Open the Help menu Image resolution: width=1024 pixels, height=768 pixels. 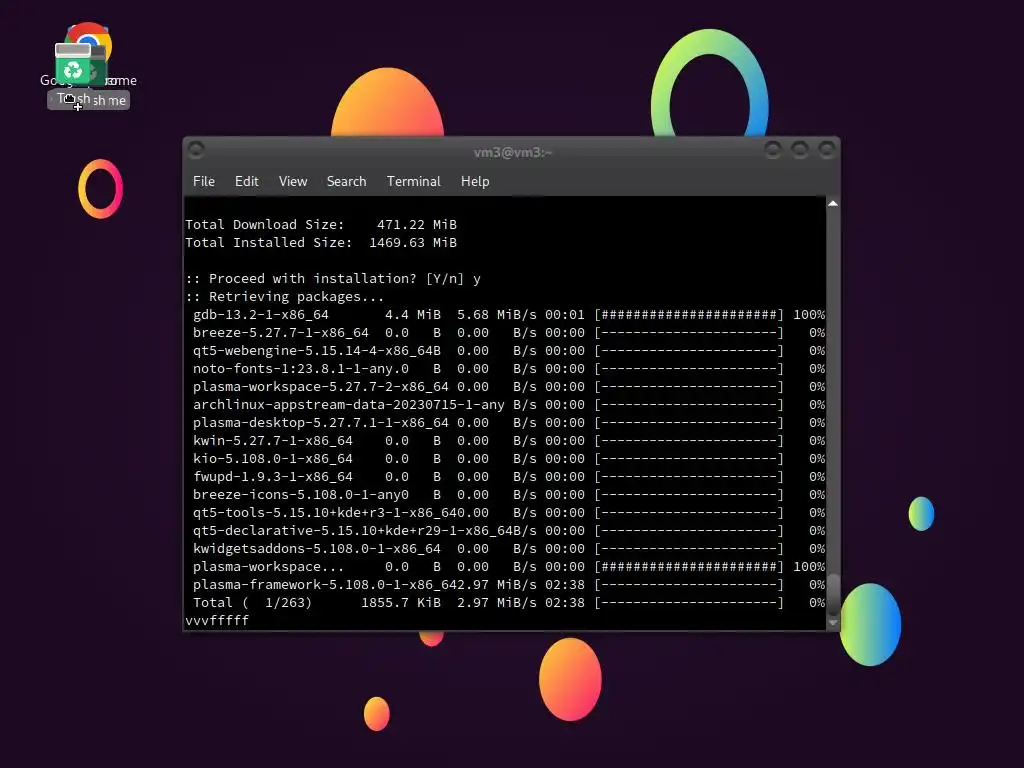475,182
